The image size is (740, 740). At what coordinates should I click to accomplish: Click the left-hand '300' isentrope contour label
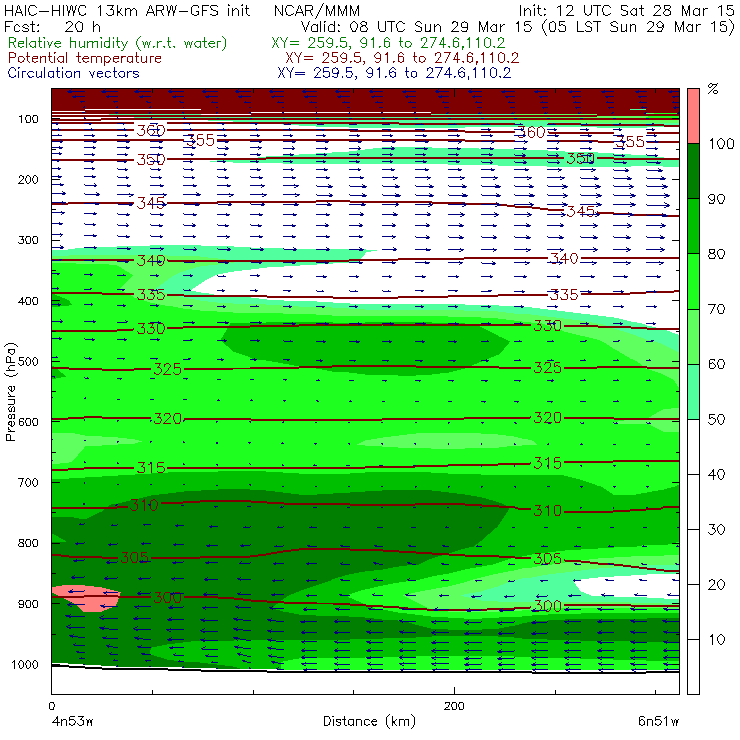(168, 597)
